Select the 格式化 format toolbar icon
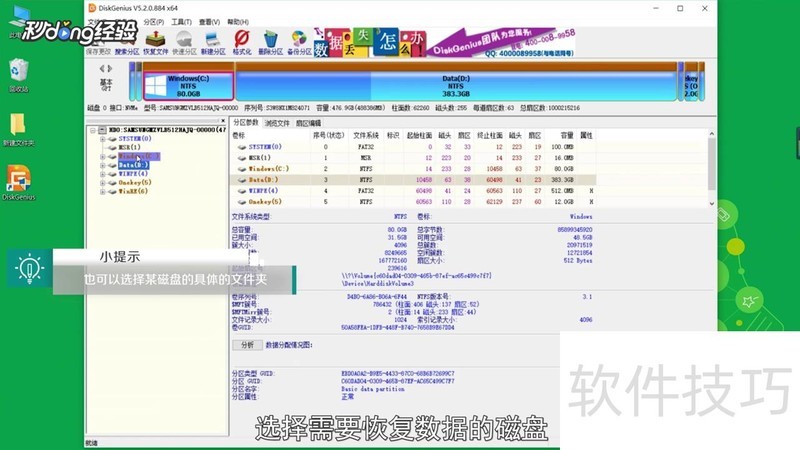 tap(242, 43)
